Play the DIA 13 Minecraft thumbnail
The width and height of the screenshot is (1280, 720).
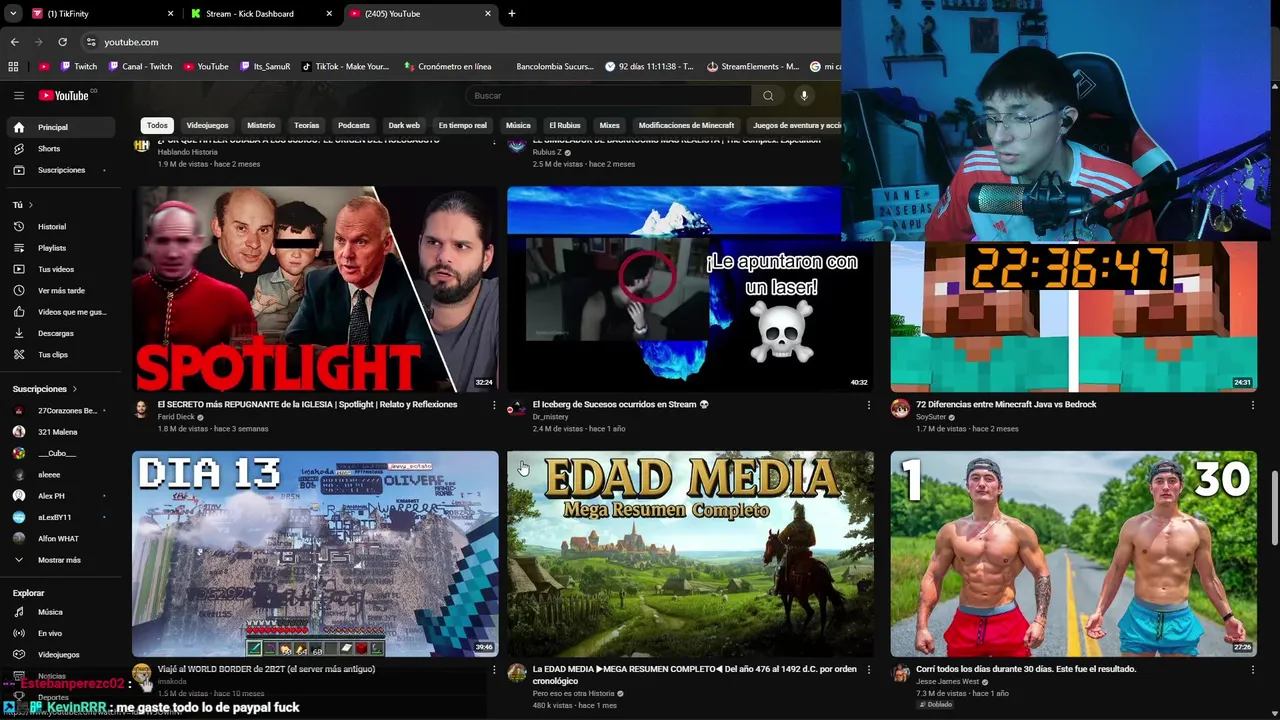click(x=315, y=554)
